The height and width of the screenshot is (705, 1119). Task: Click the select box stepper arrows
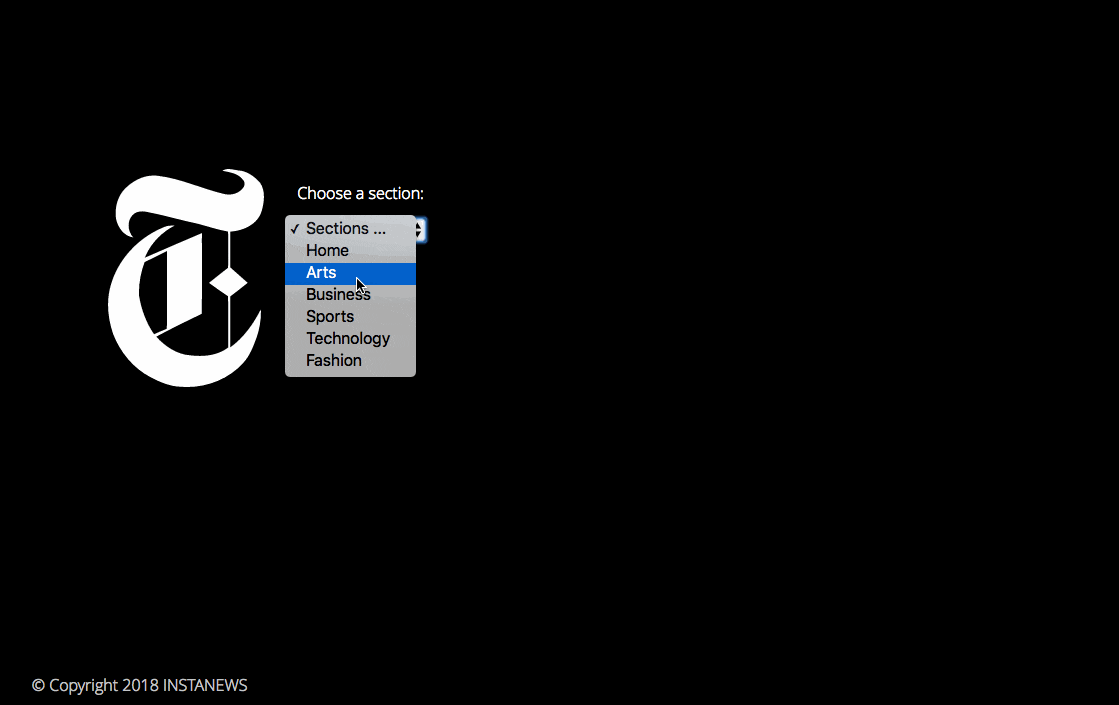tap(421, 230)
